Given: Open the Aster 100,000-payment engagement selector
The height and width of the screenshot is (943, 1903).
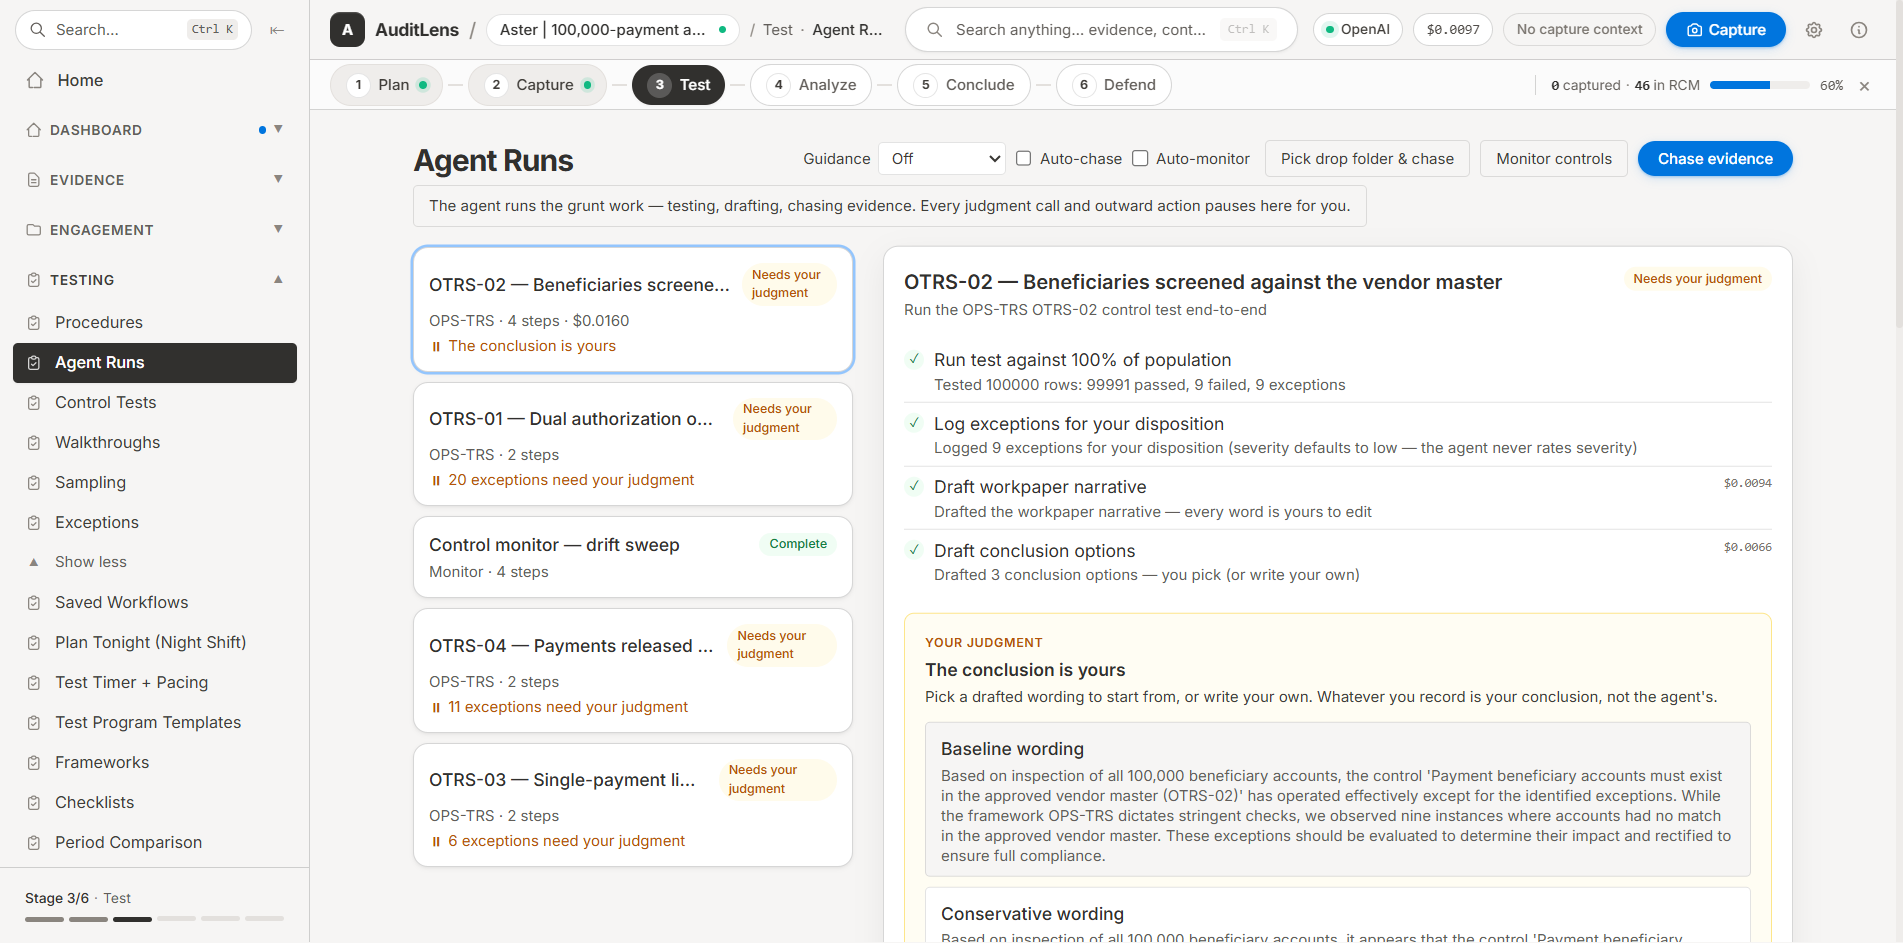Looking at the screenshot, I should point(613,30).
